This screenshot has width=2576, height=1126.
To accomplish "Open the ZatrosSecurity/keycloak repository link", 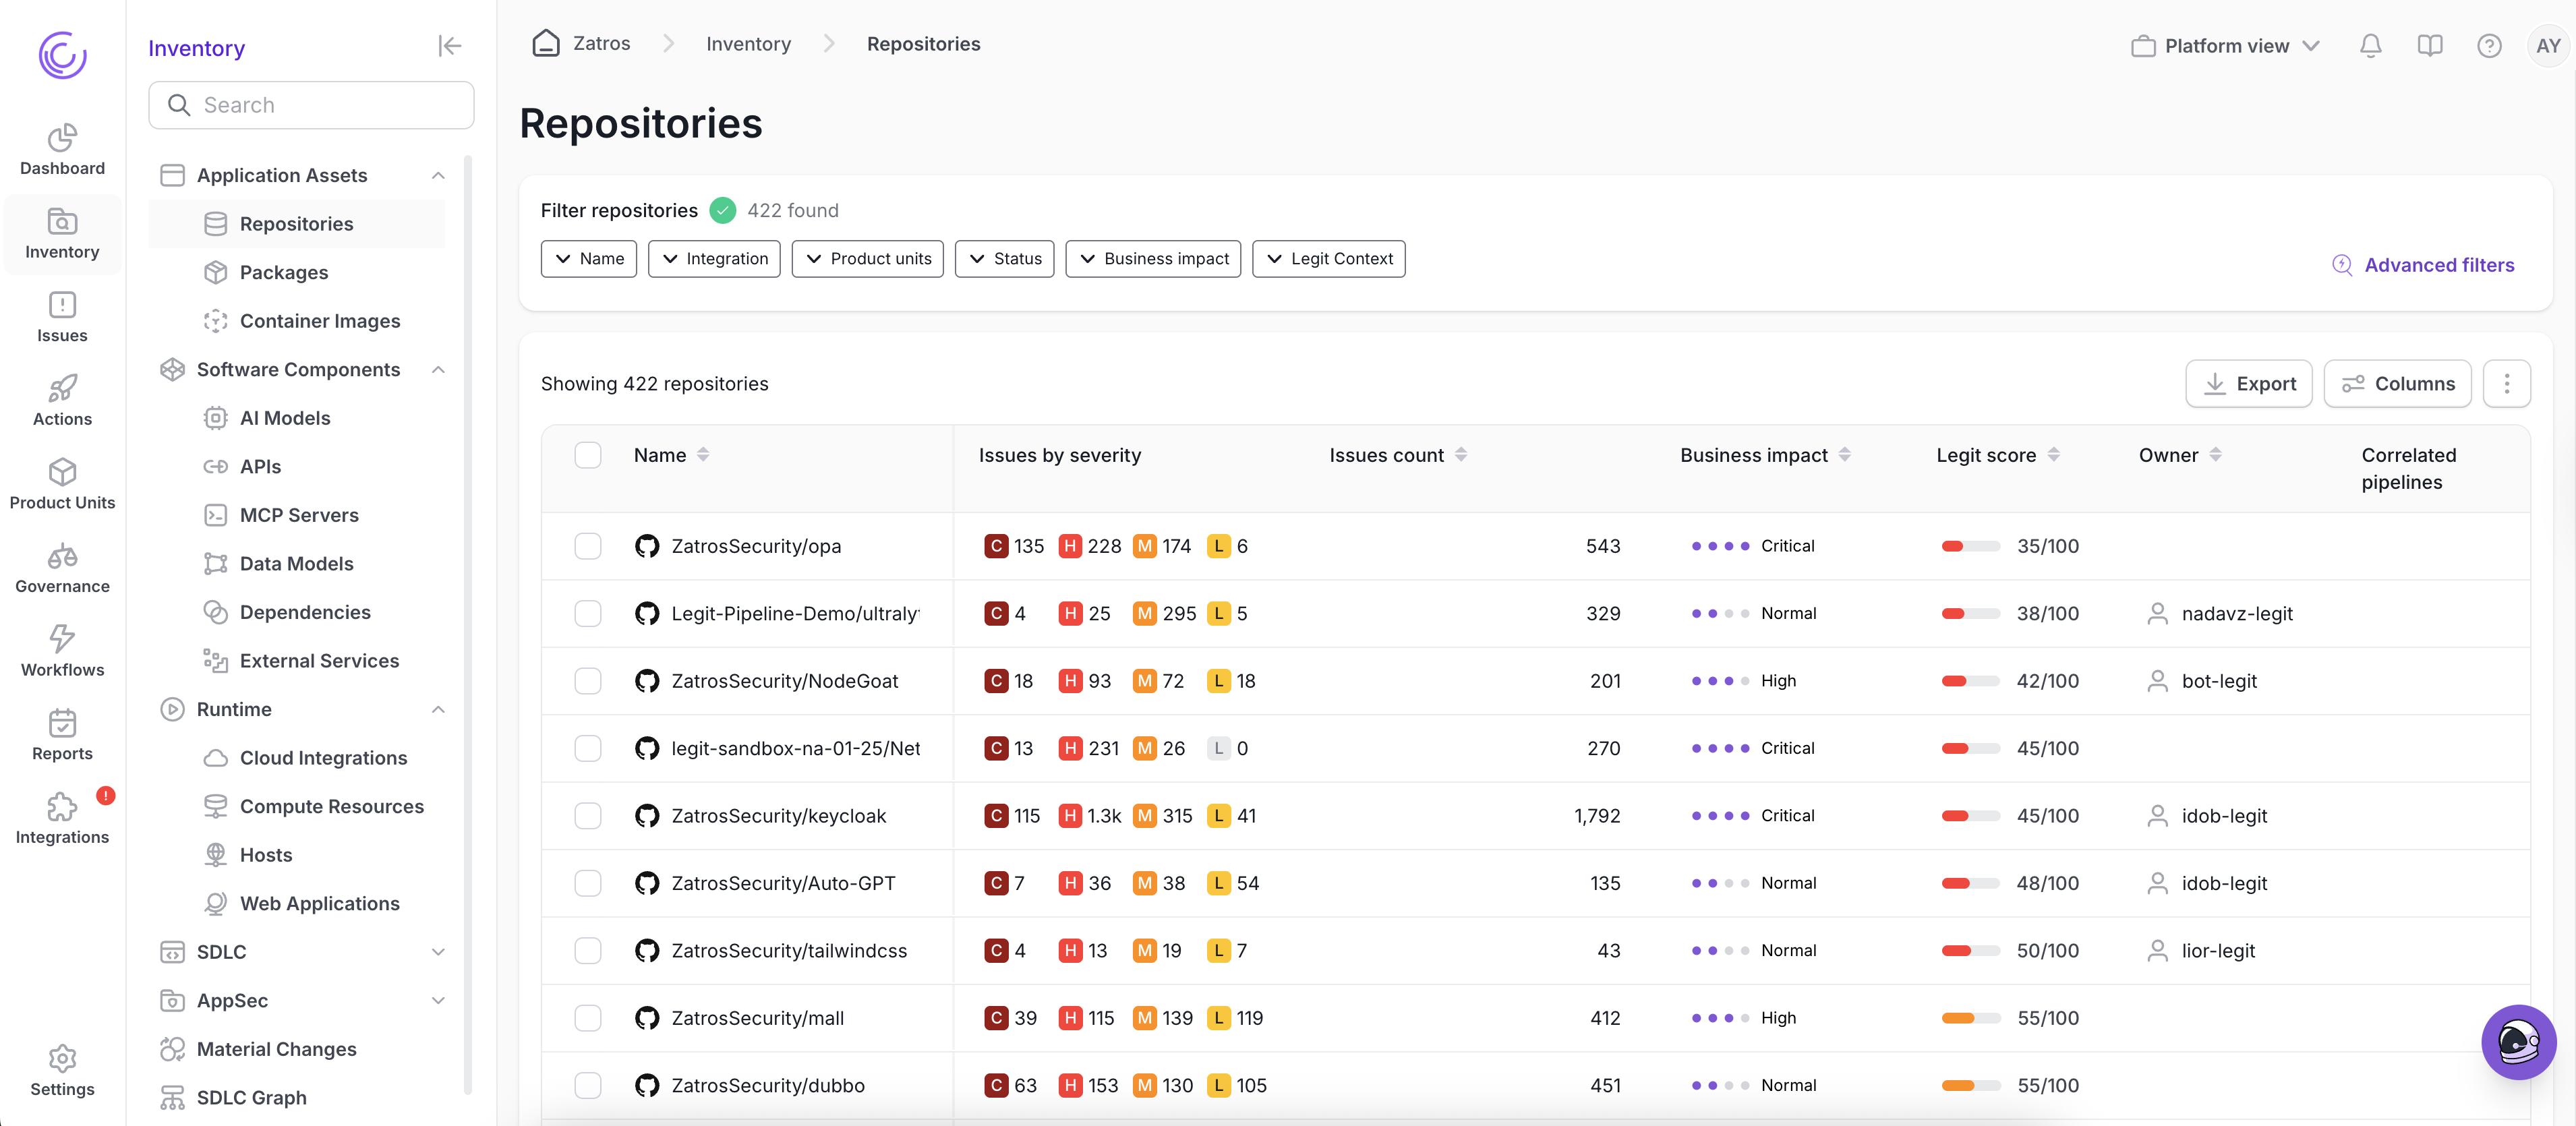I will click(x=778, y=816).
